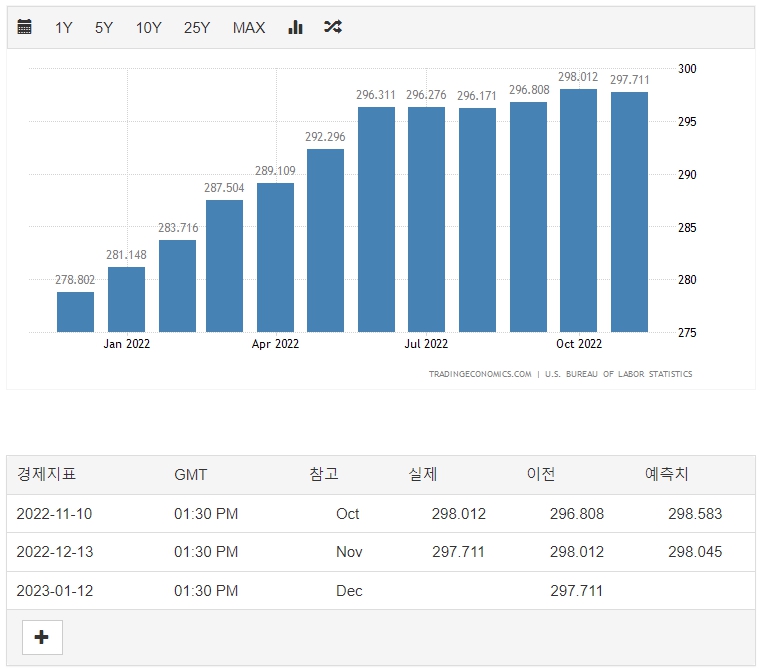Viewport: 760px width, 670px height.
Task: Click previous value 297.711 in Dec row
Action: (x=577, y=590)
